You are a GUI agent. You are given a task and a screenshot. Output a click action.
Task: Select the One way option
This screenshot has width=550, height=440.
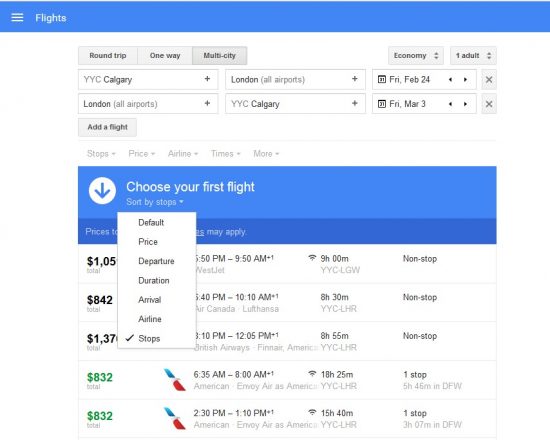(x=165, y=55)
